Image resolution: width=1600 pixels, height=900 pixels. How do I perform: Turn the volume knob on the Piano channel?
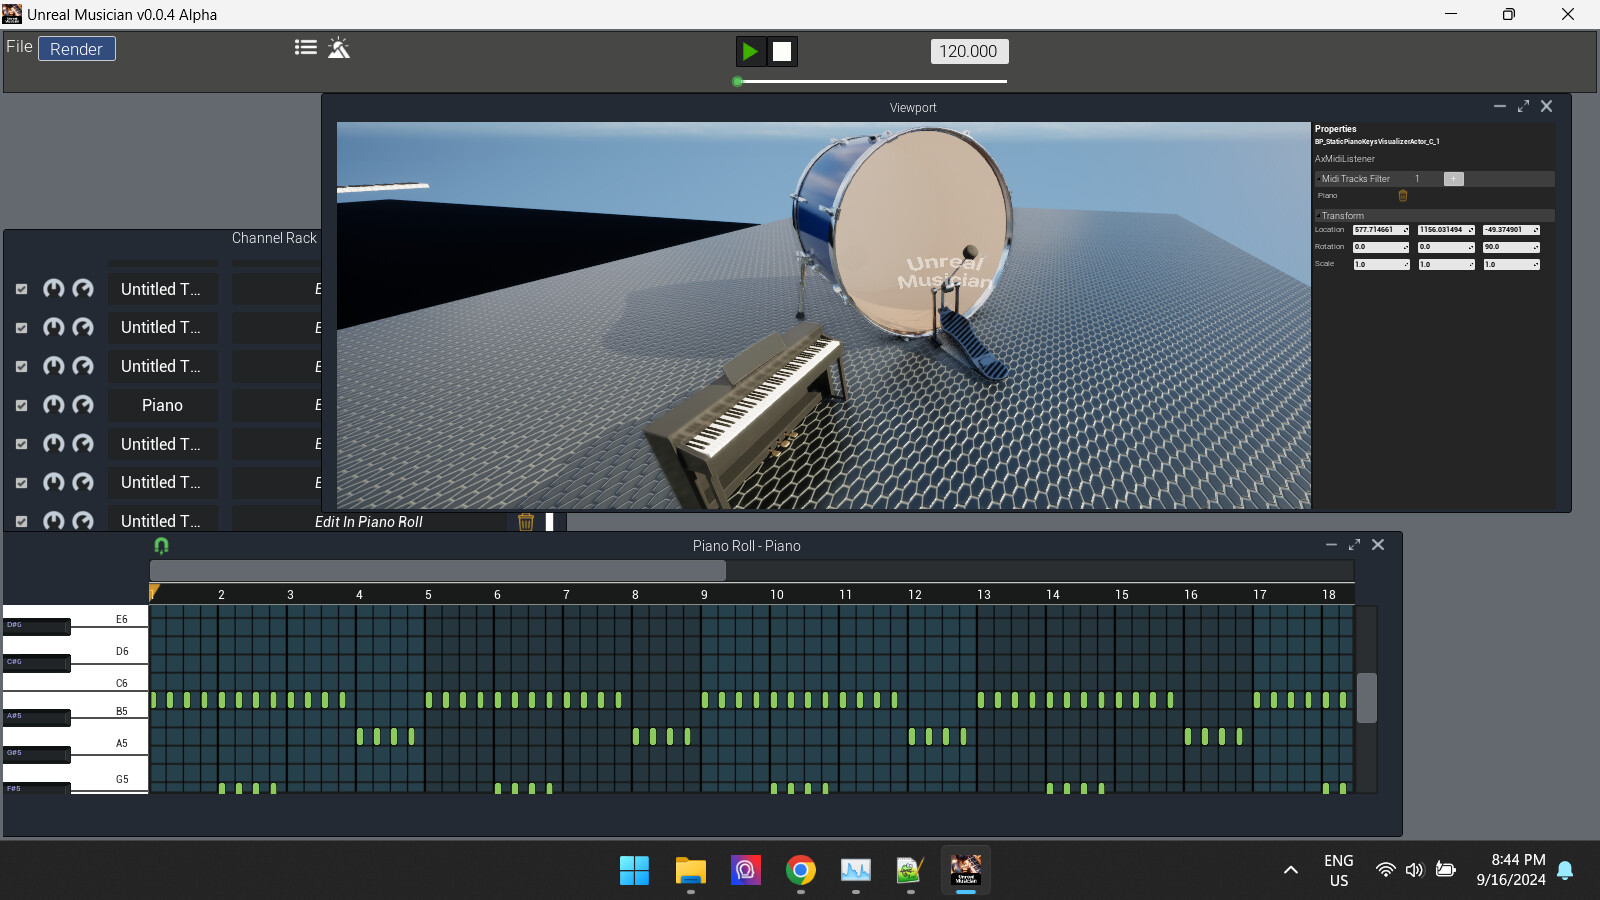point(52,405)
